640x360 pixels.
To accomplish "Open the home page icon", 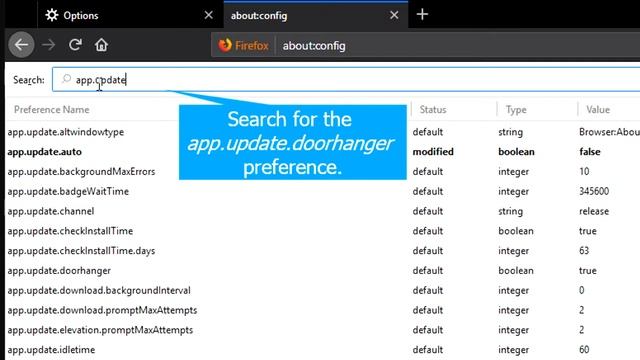I will [x=101, y=44].
